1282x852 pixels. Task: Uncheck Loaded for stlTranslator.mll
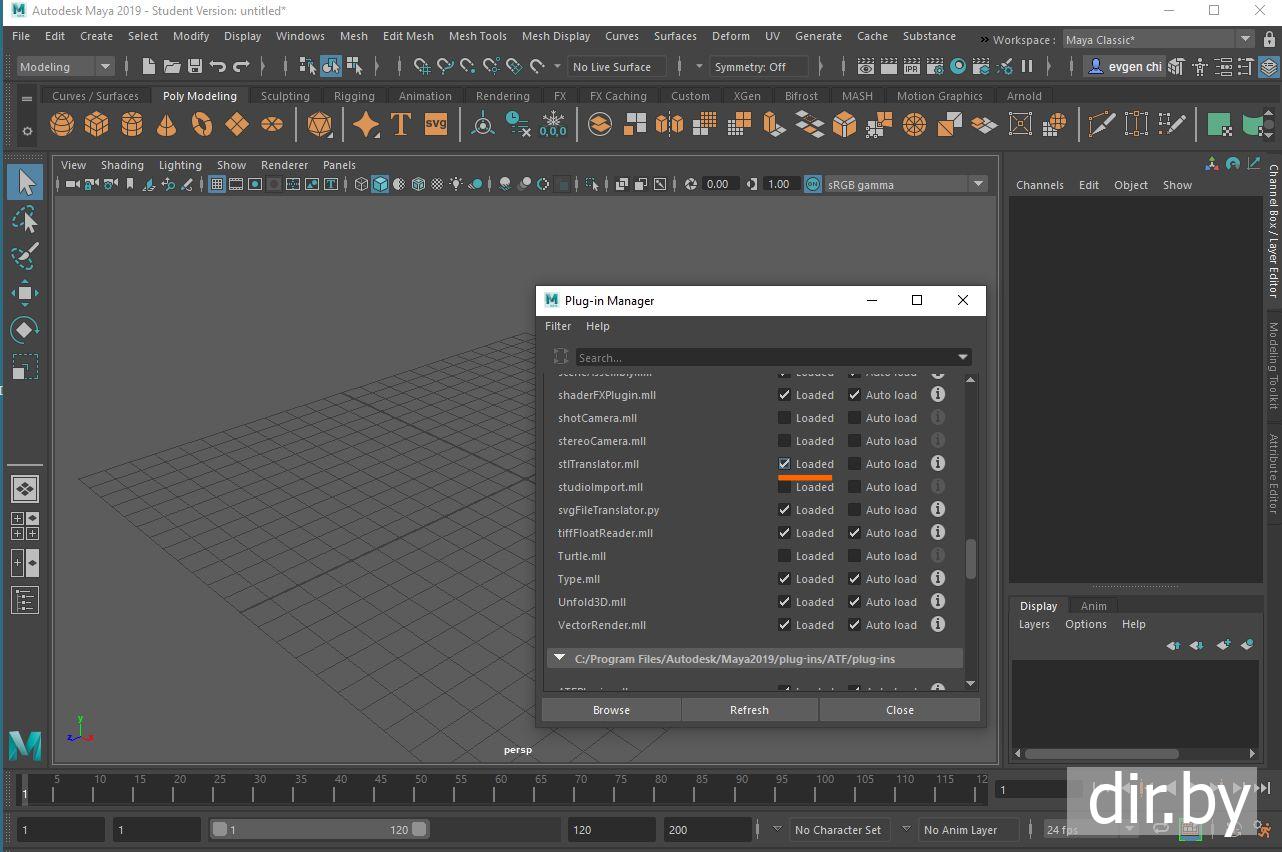pyautogui.click(x=785, y=464)
